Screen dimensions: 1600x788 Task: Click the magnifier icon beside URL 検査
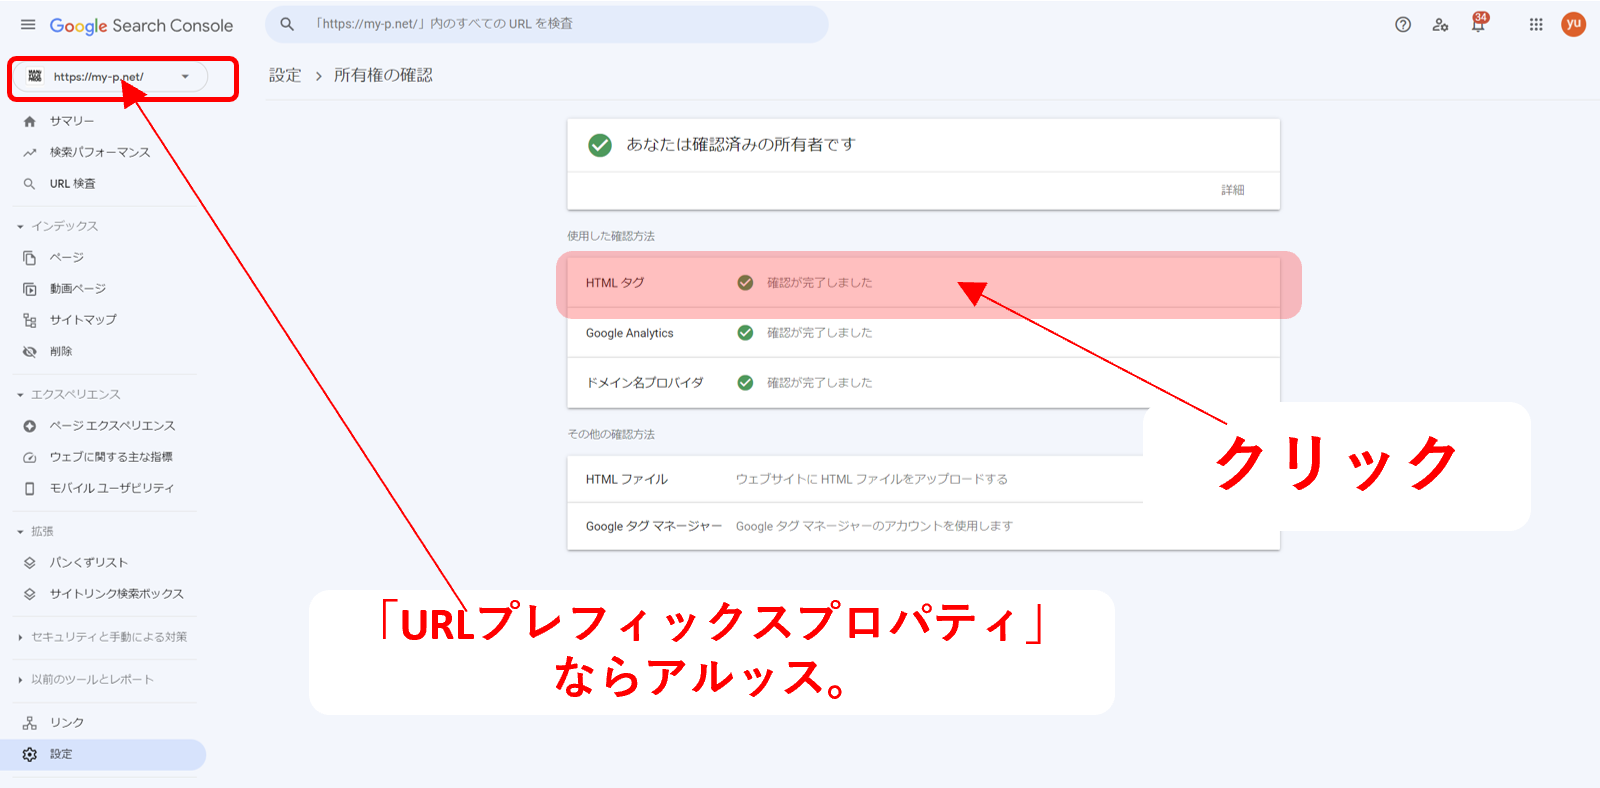pyautogui.click(x=30, y=184)
